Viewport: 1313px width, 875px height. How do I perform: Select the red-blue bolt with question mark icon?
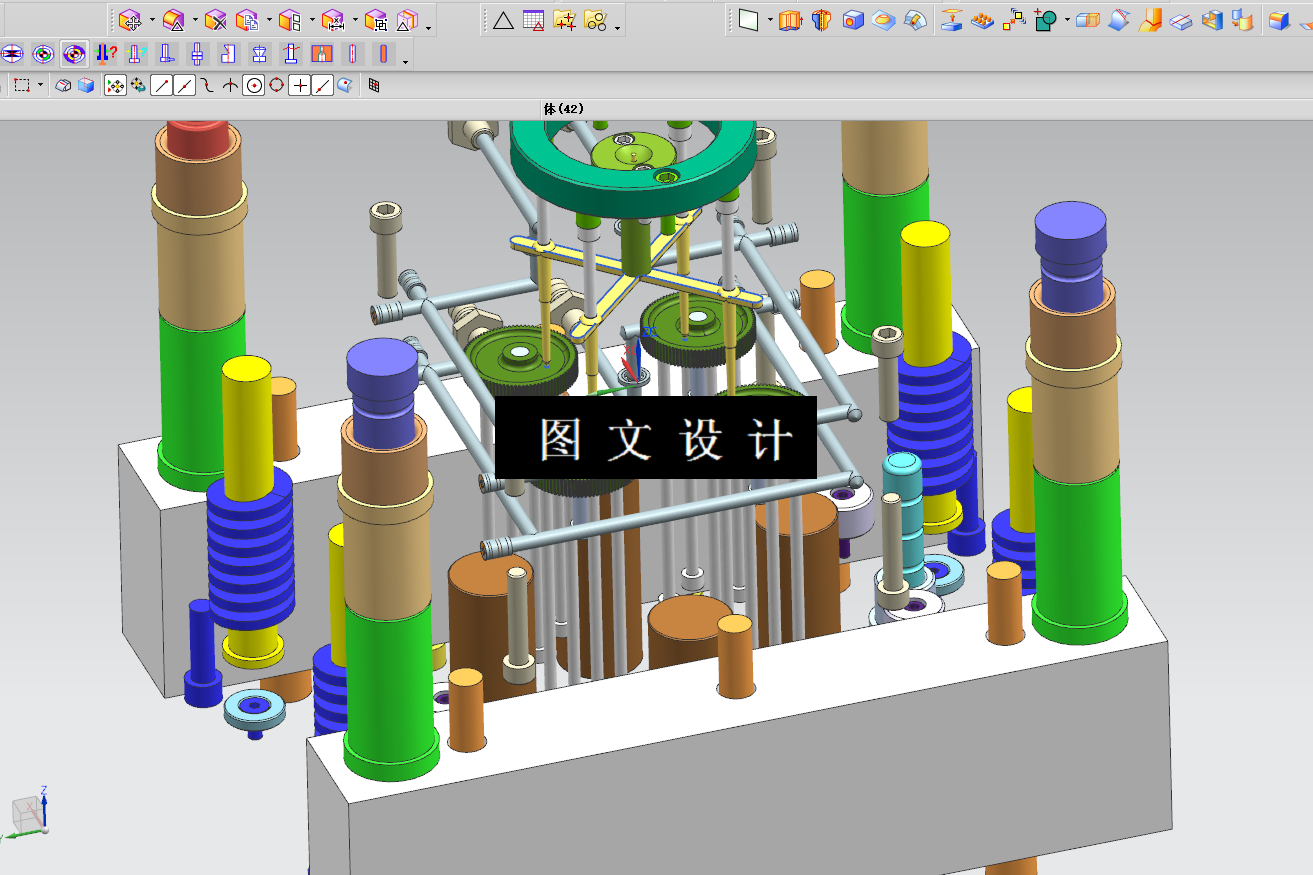[105, 54]
